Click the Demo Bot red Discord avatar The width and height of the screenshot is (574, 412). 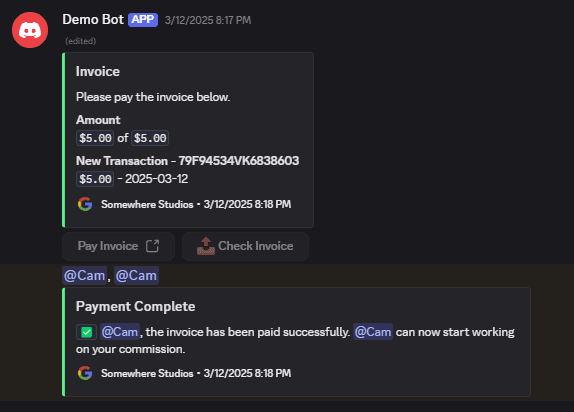(x=30, y=30)
